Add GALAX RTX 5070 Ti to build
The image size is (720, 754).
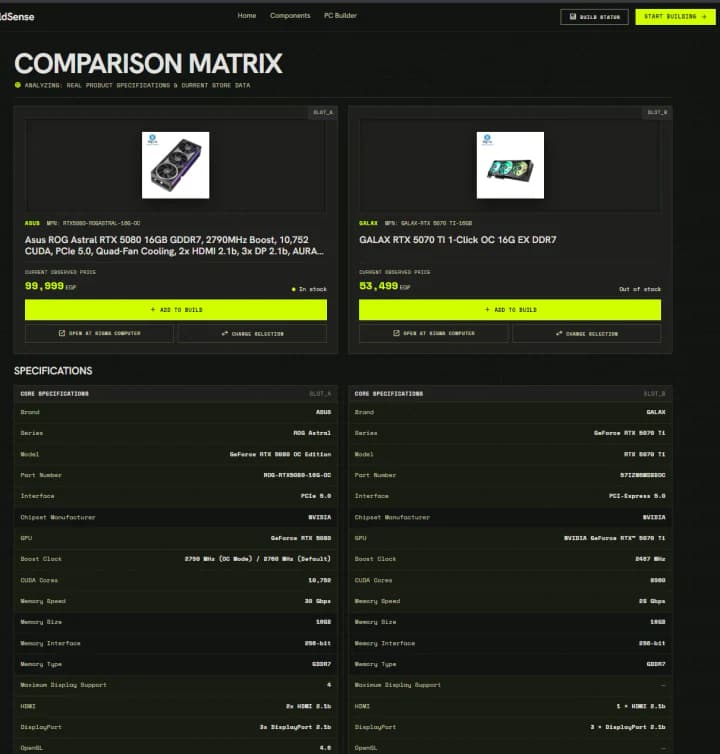click(x=510, y=310)
